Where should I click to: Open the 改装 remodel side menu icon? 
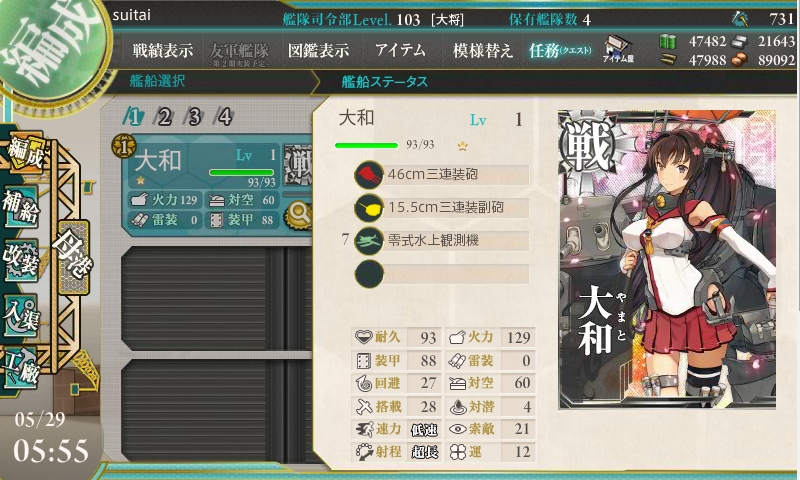[x=21, y=260]
